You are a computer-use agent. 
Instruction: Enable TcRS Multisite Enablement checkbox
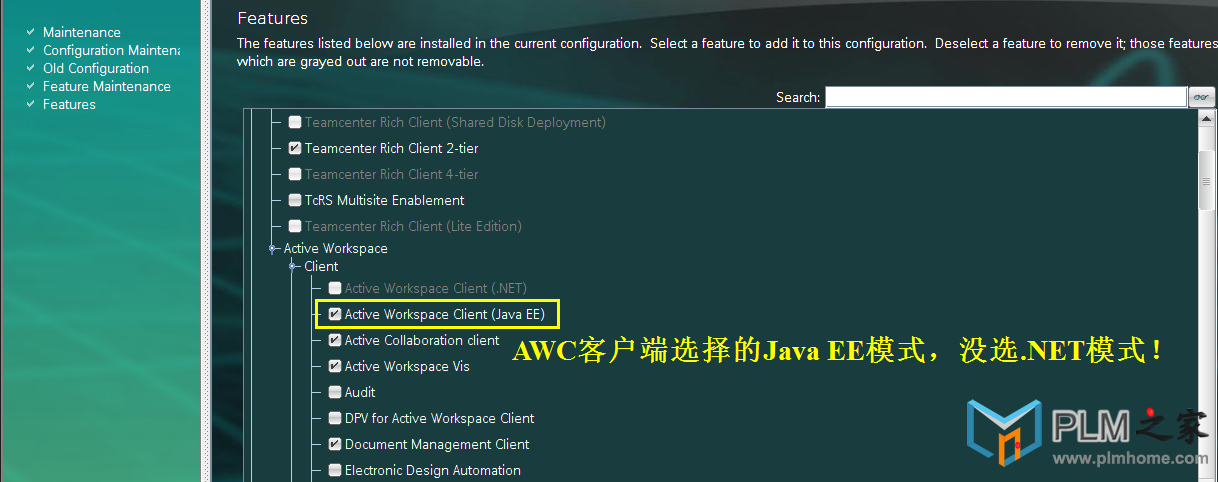click(295, 200)
